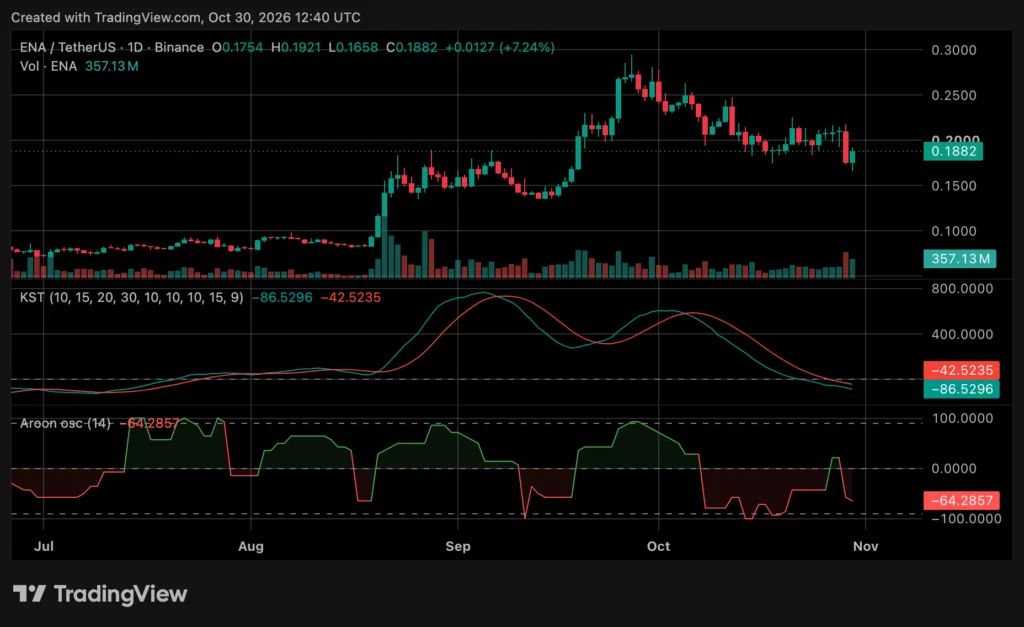Click the 0.1500 price axis label

pos(953,186)
